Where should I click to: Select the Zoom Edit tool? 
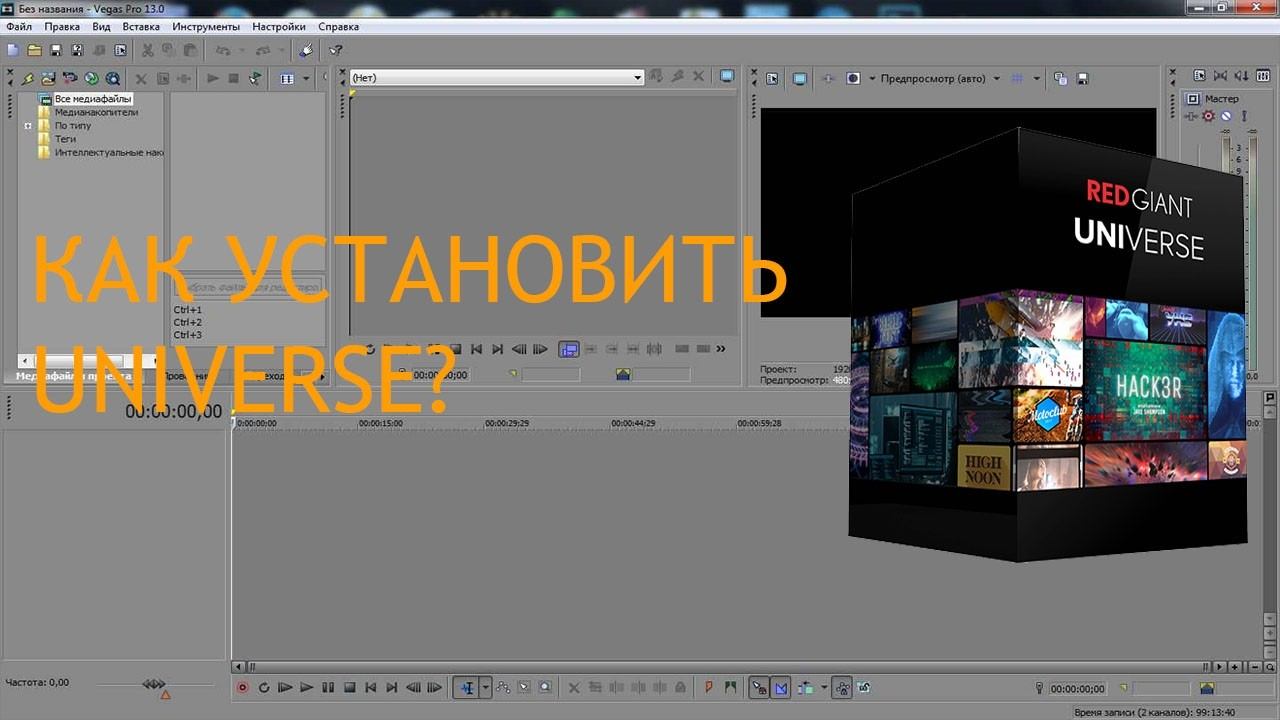click(x=545, y=687)
